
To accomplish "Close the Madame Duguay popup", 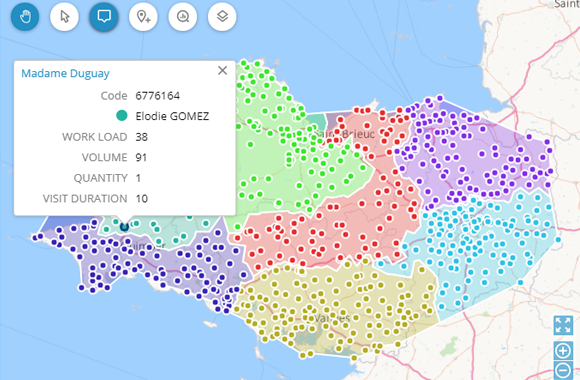I will pos(222,70).
